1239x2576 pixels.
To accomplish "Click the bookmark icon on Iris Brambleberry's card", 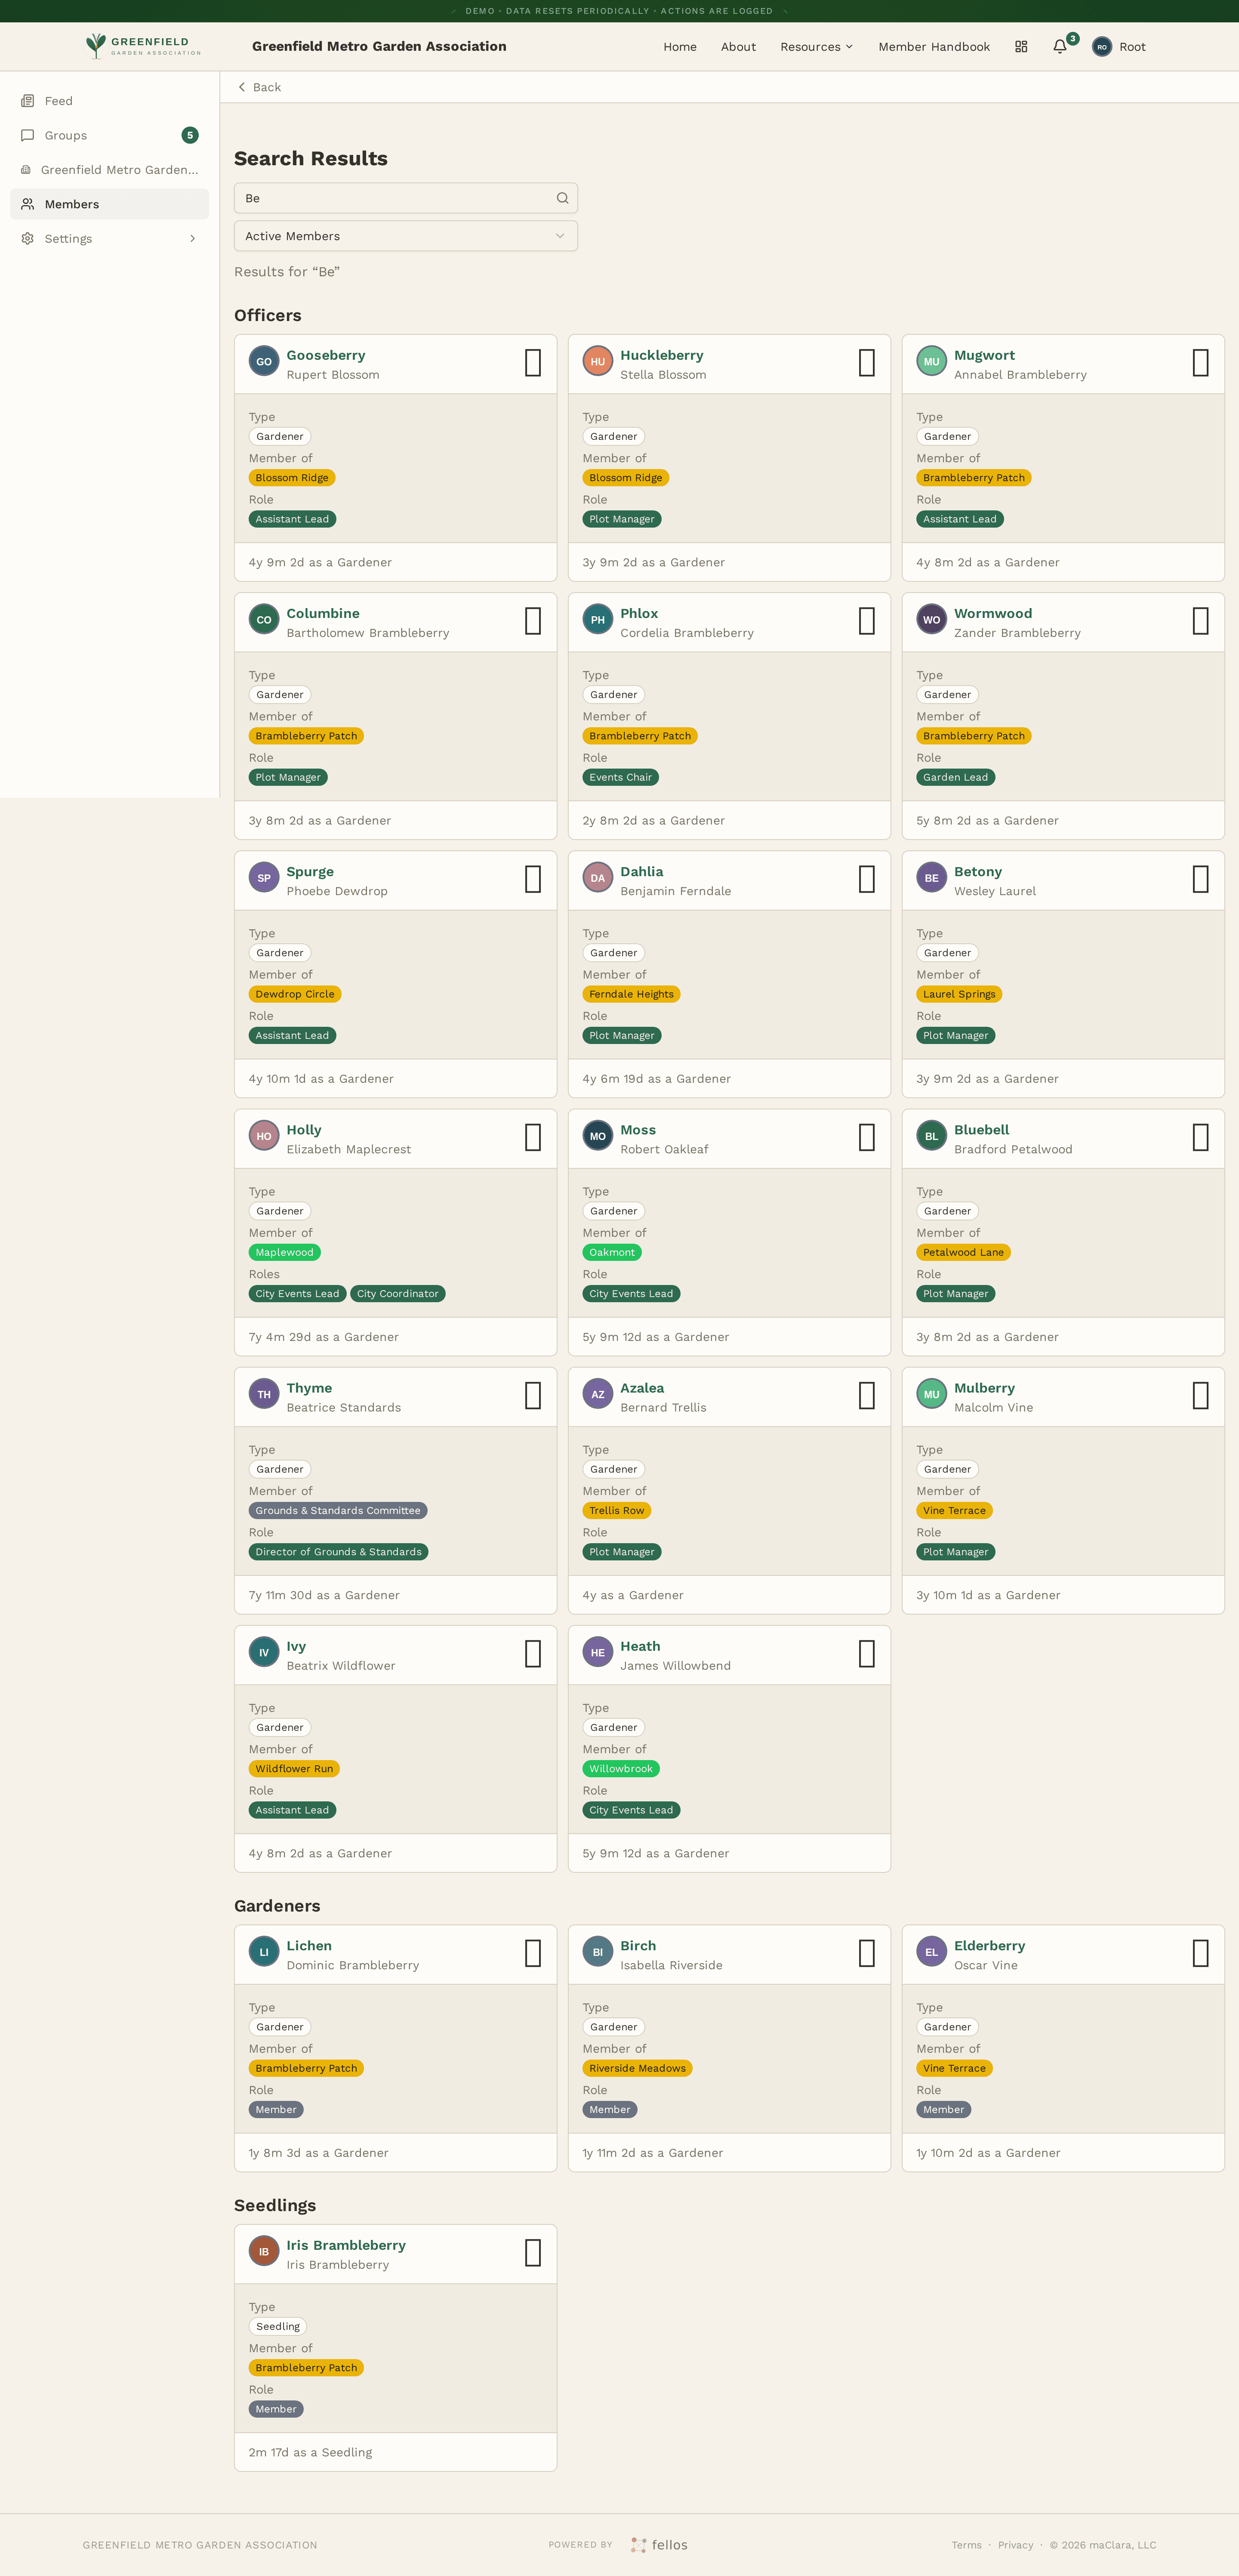I will pos(532,2253).
